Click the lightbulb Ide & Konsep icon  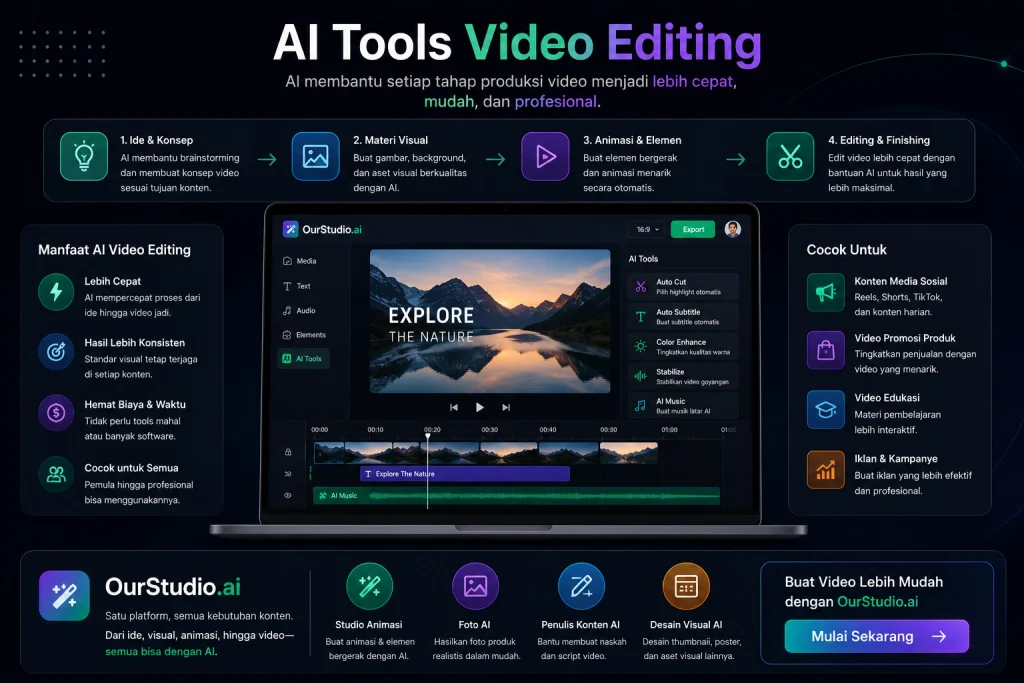pos(84,156)
